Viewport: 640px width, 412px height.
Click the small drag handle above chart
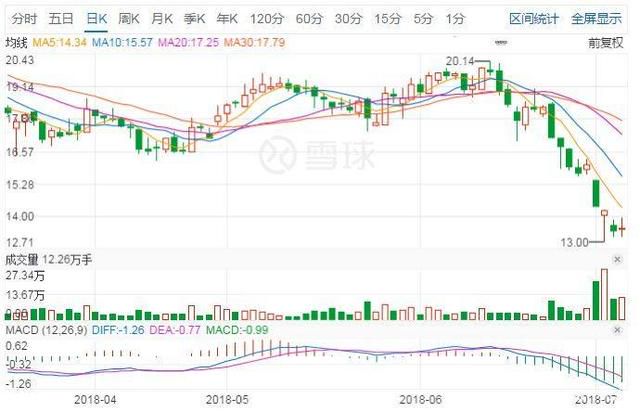tap(501, 42)
